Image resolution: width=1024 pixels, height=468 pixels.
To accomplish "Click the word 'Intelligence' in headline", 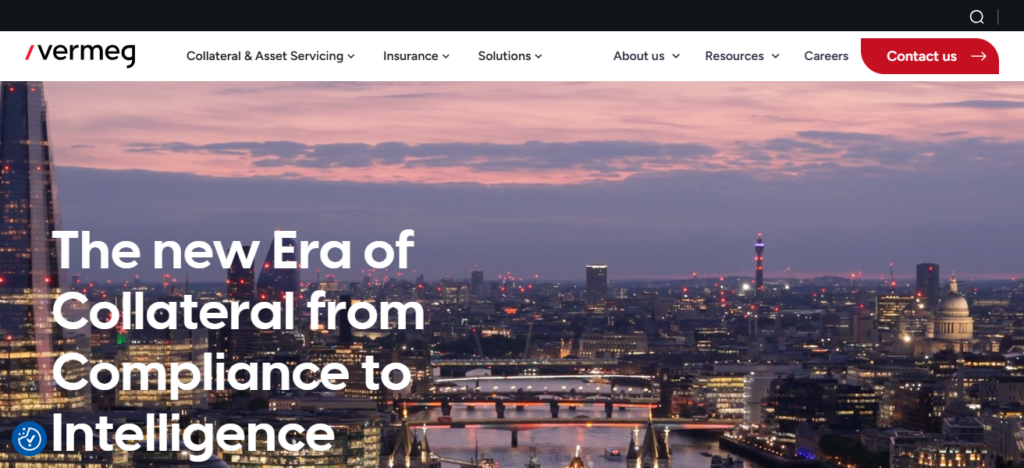I will tap(193, 436).
